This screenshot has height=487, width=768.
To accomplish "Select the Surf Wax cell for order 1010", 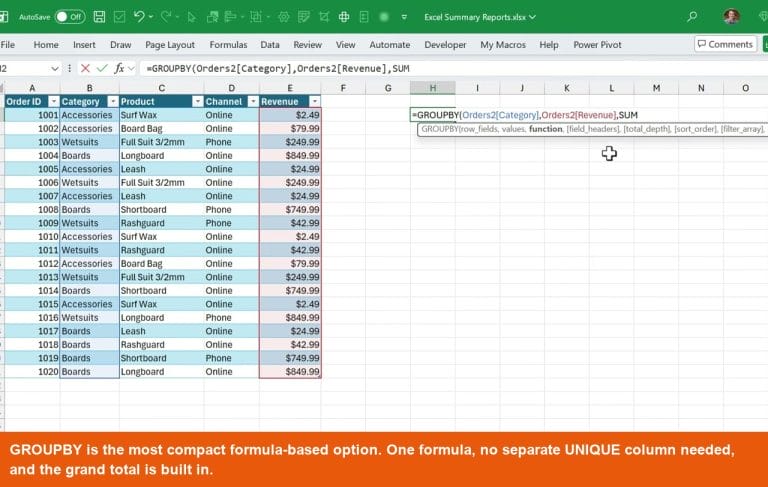I will click(162, 237).
